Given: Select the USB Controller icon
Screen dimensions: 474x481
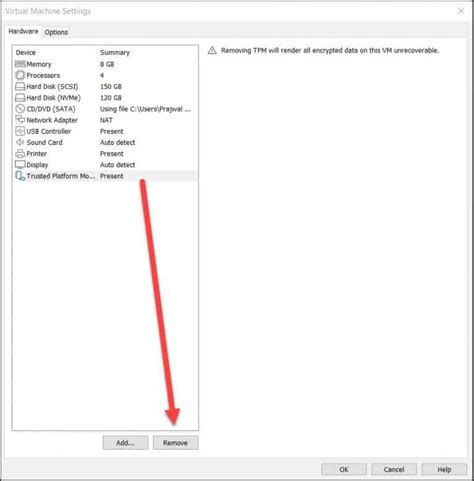Looking at the screenshot, I should click(20, 131).
